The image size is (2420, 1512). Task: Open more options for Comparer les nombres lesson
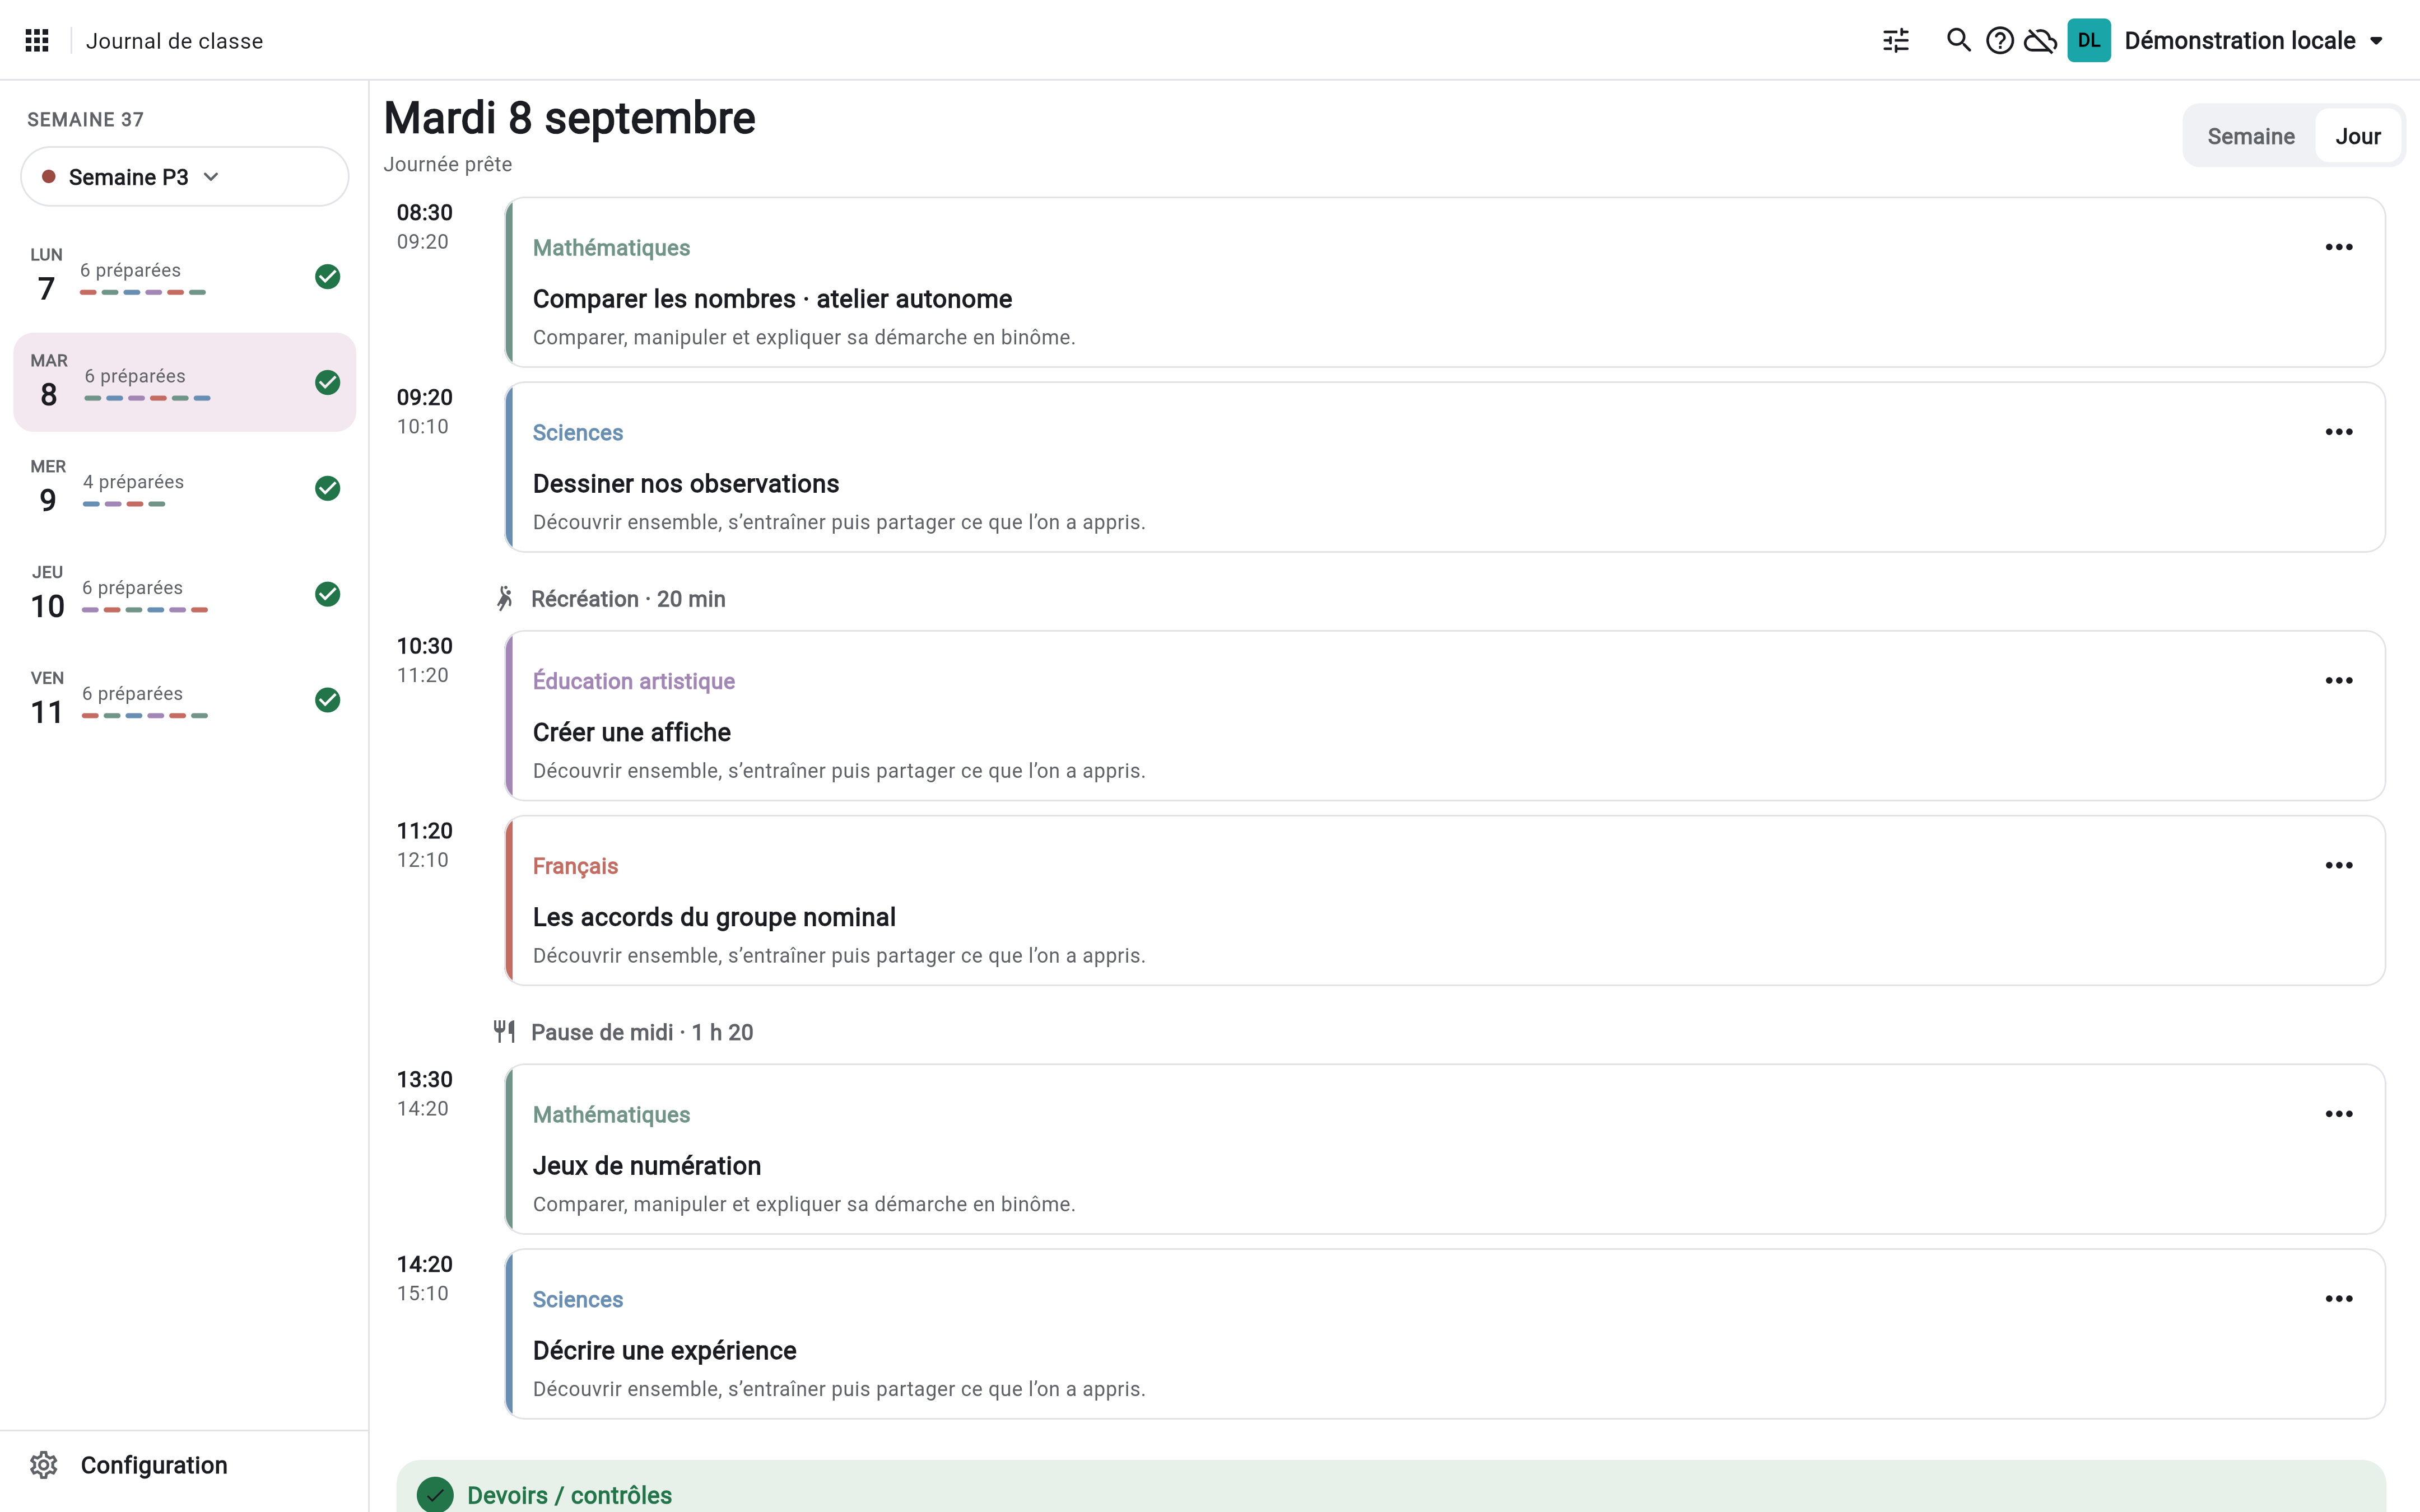point(2339,247)
